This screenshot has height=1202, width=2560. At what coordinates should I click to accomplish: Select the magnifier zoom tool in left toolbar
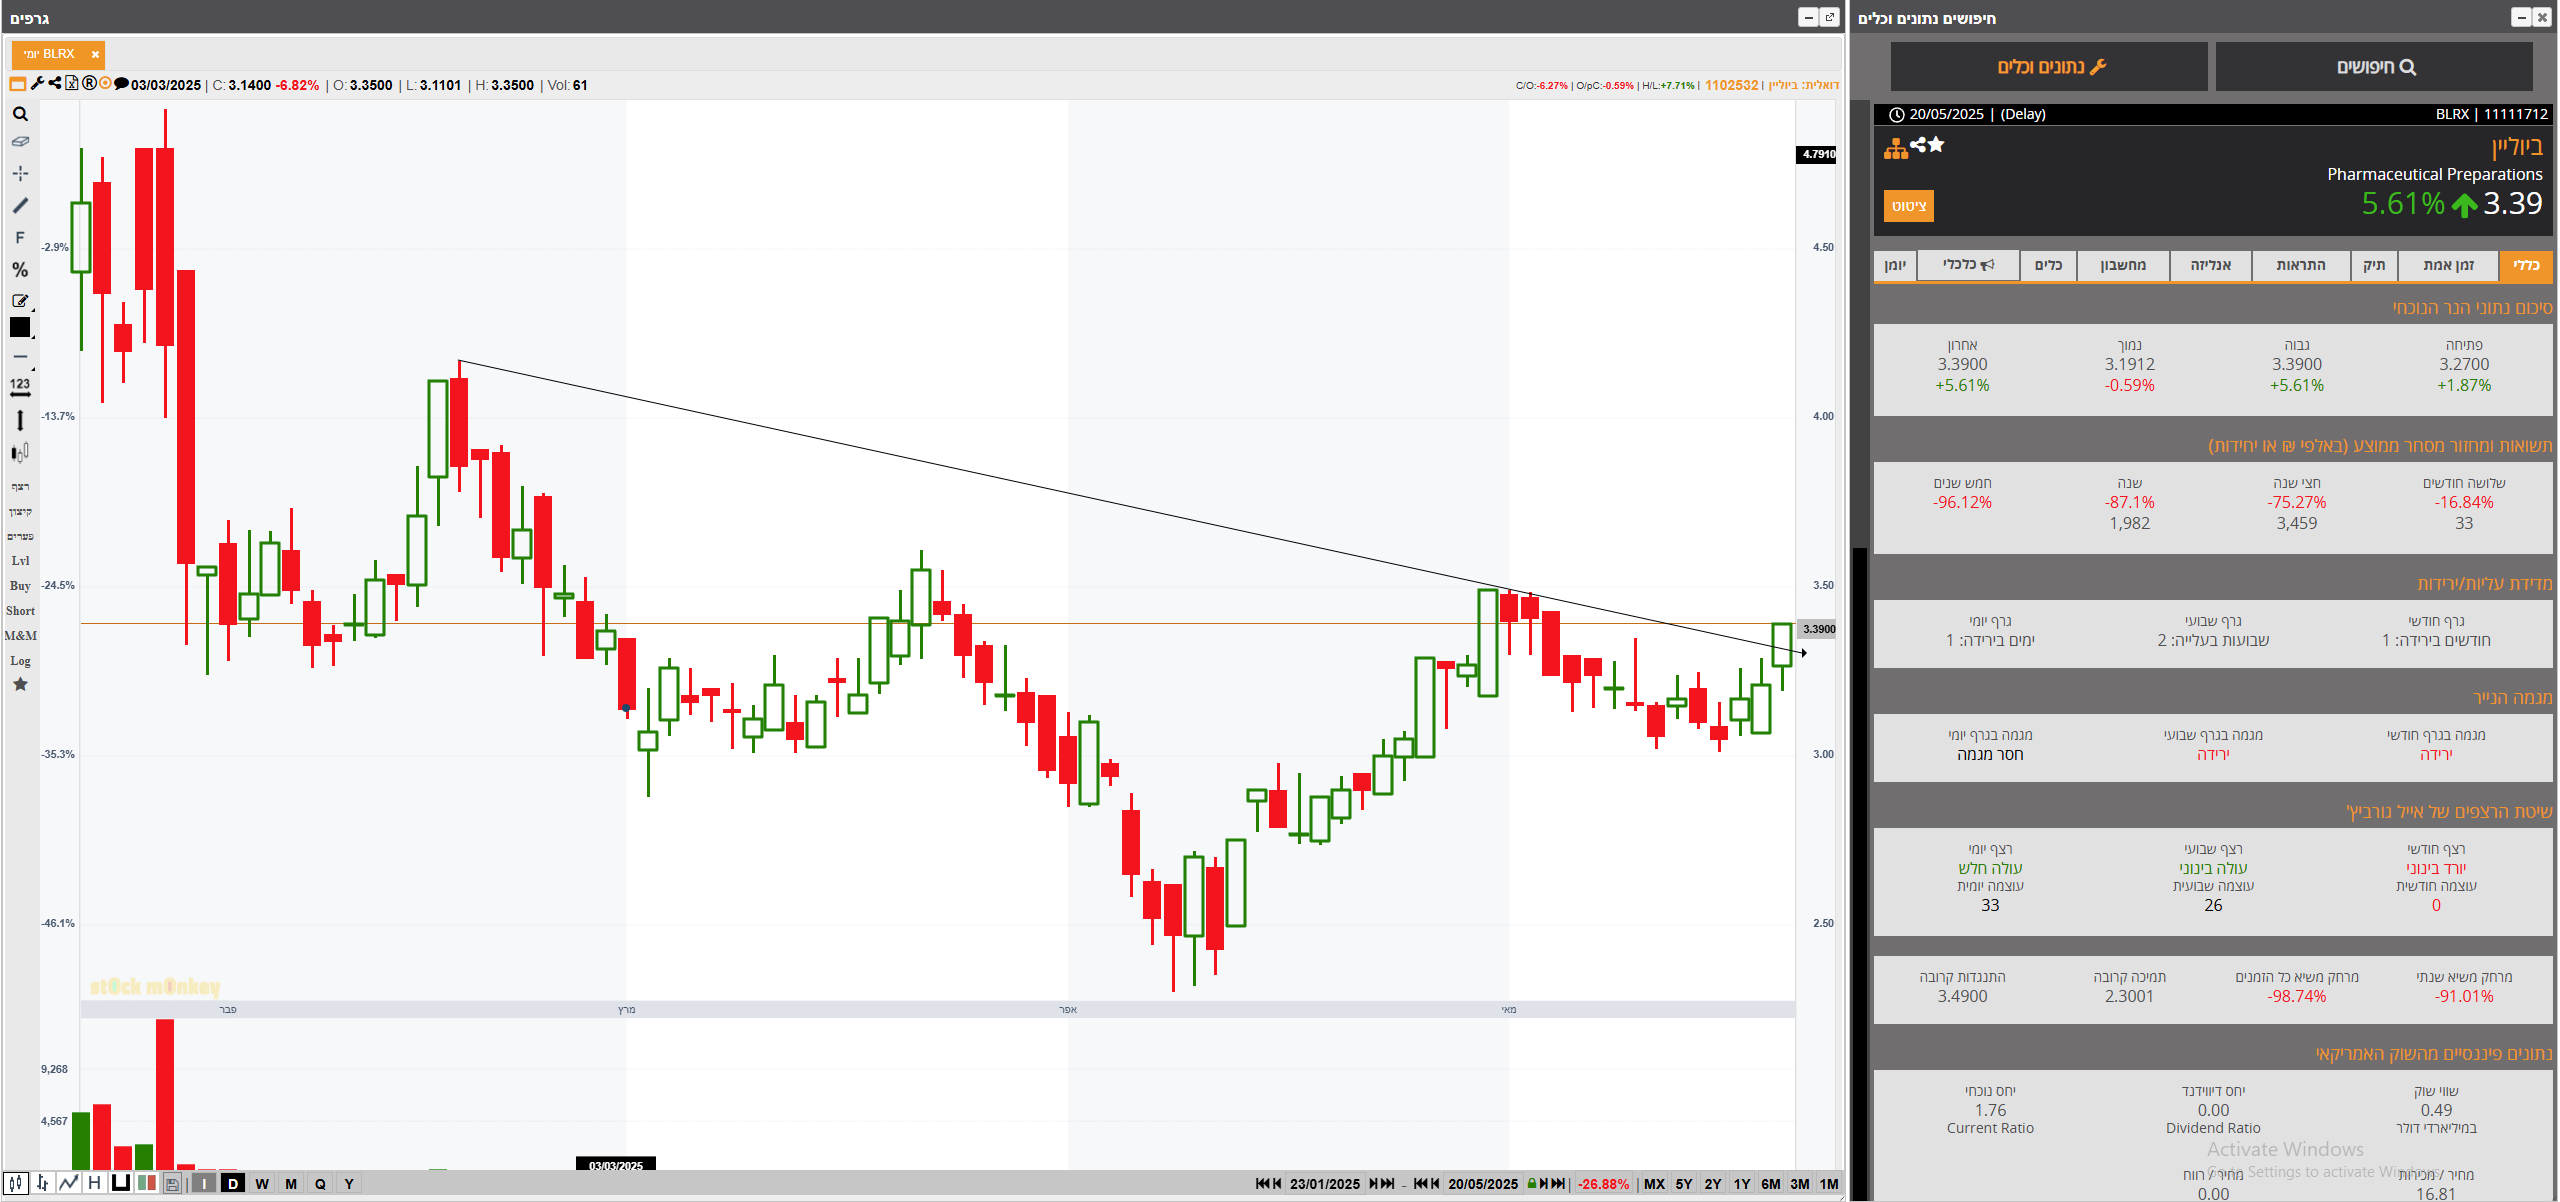[x=20, y=114]
